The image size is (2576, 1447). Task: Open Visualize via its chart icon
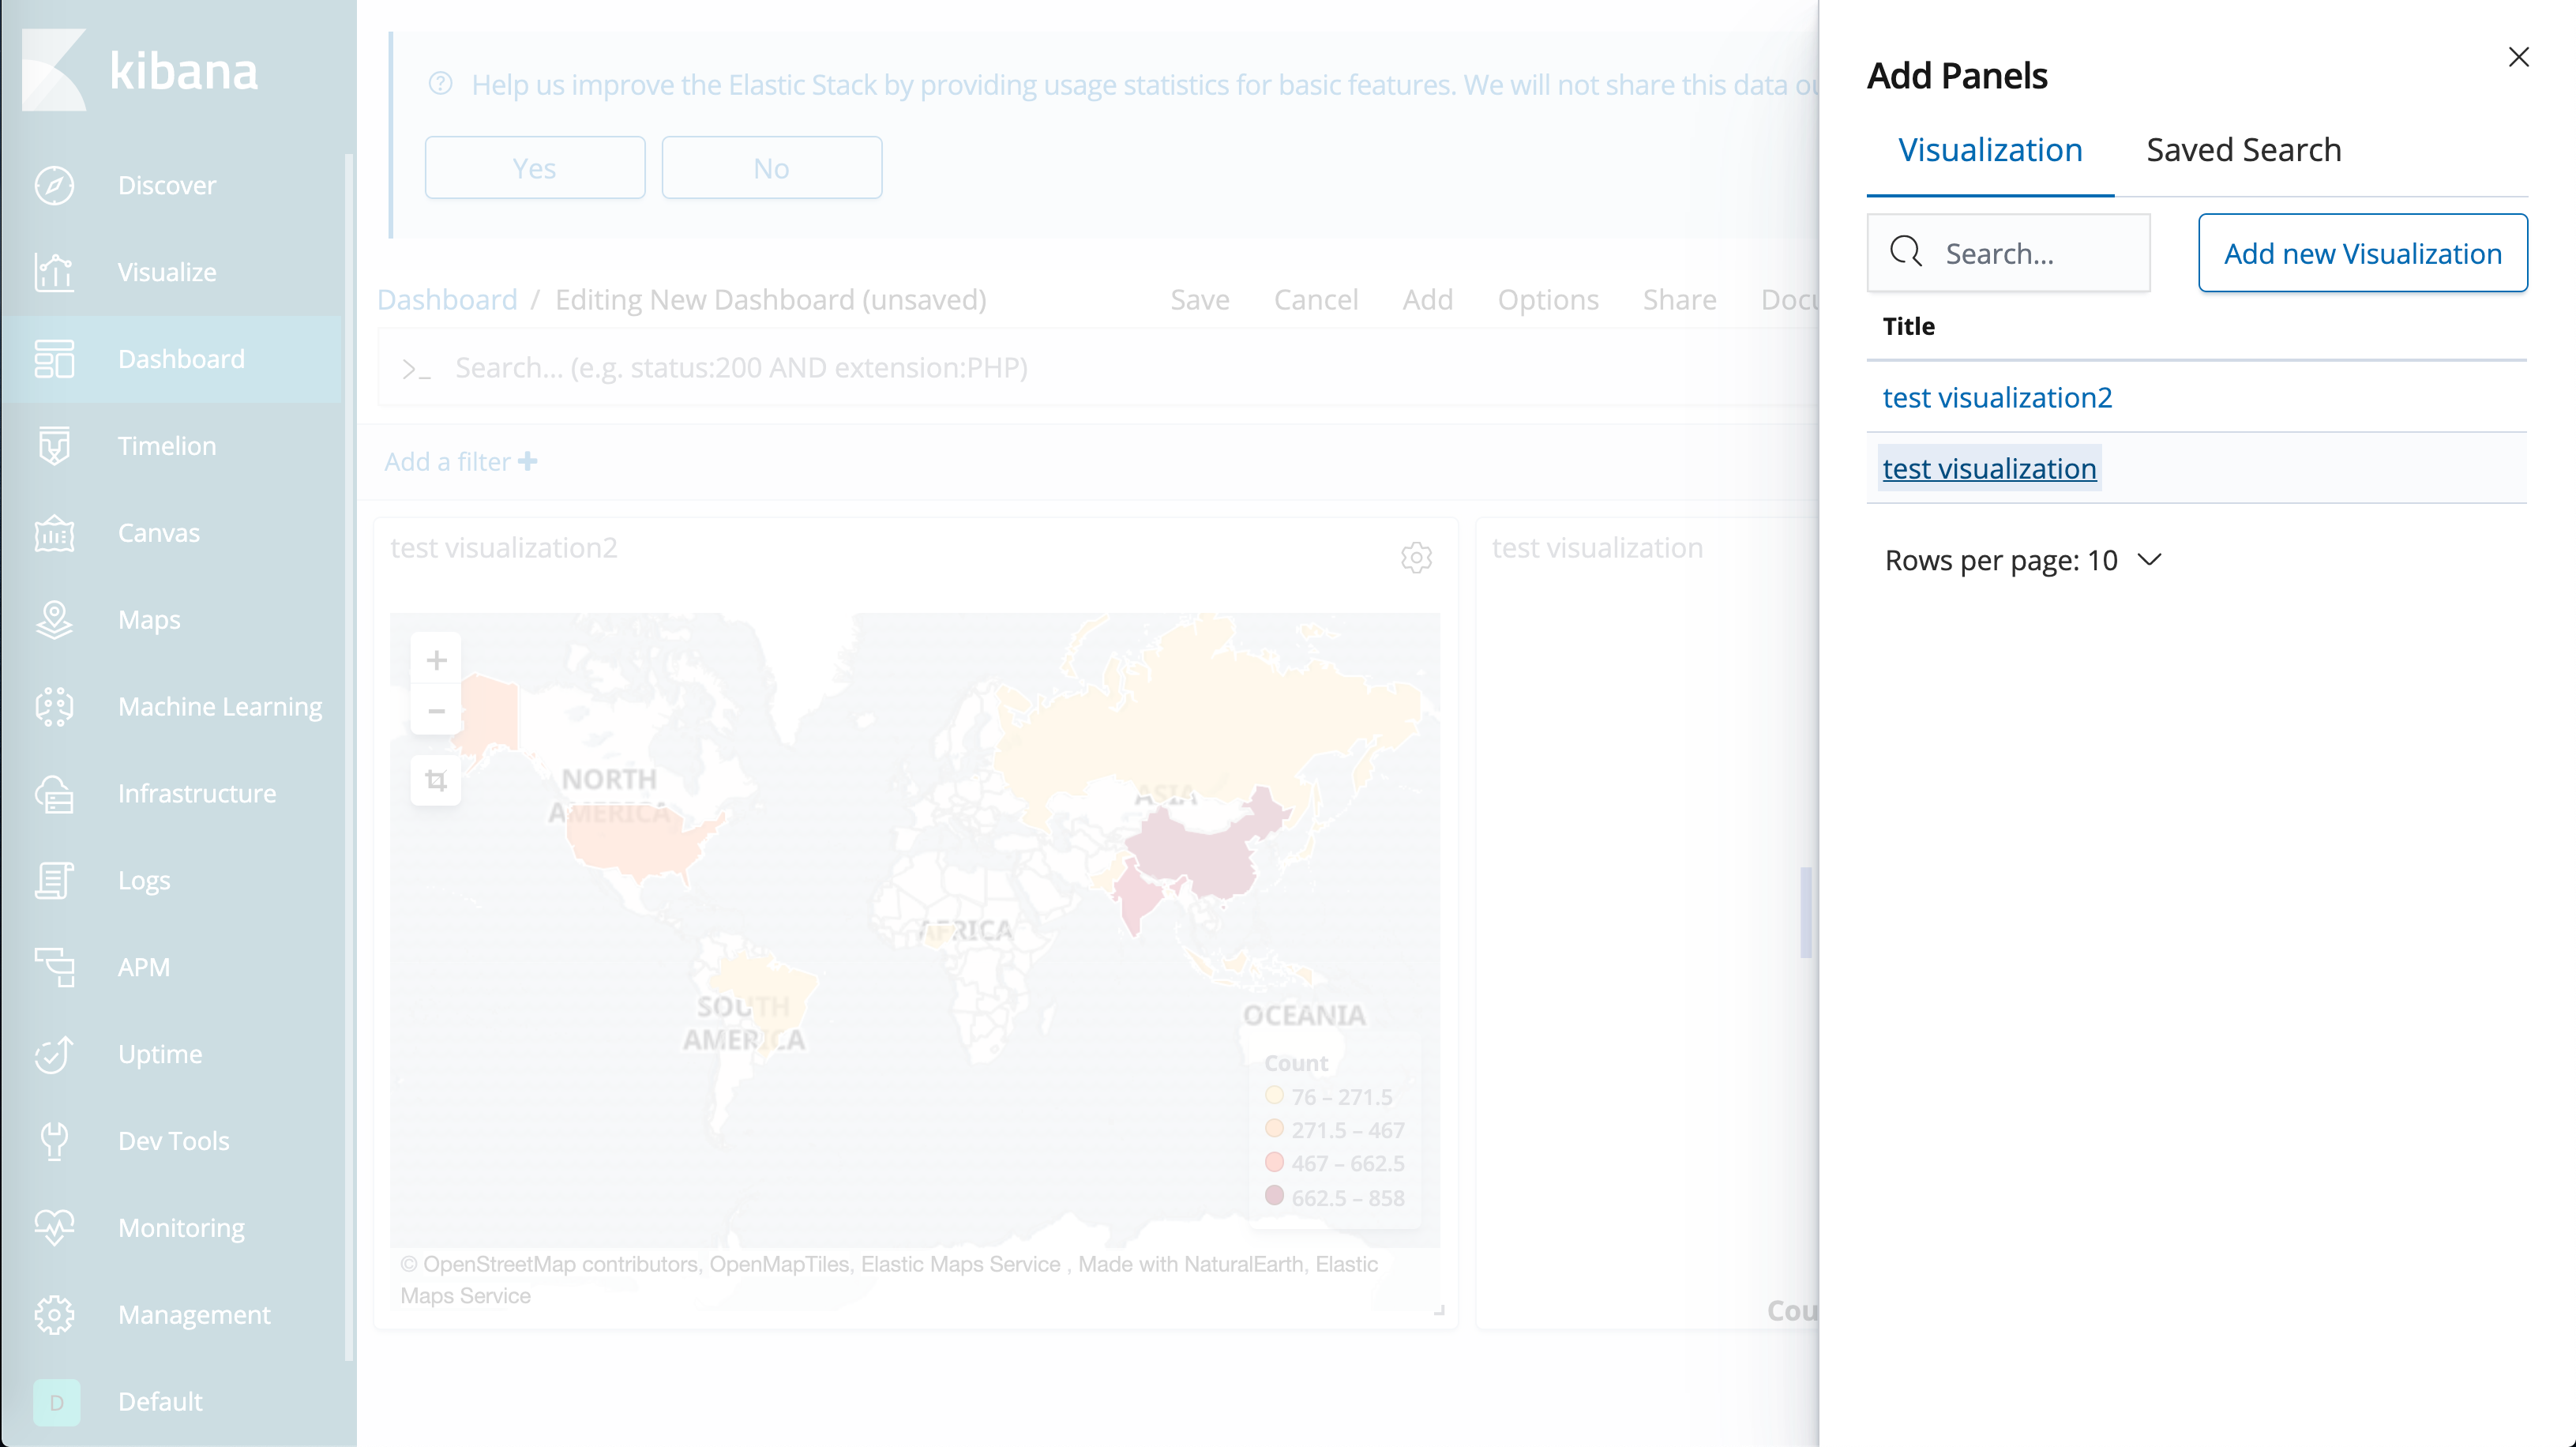coord(54,272)
